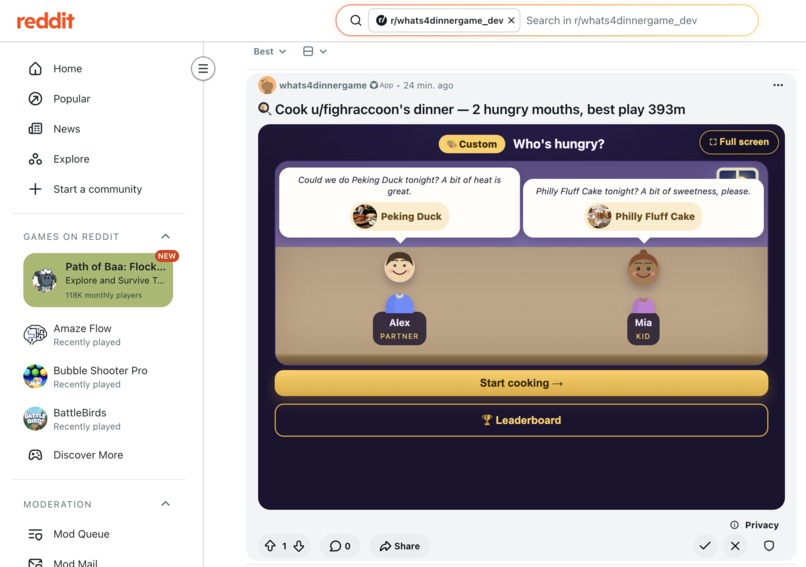
Task: Open whats4dinnergame author profile
Action: pyautogui.click(x=323, y=85)
